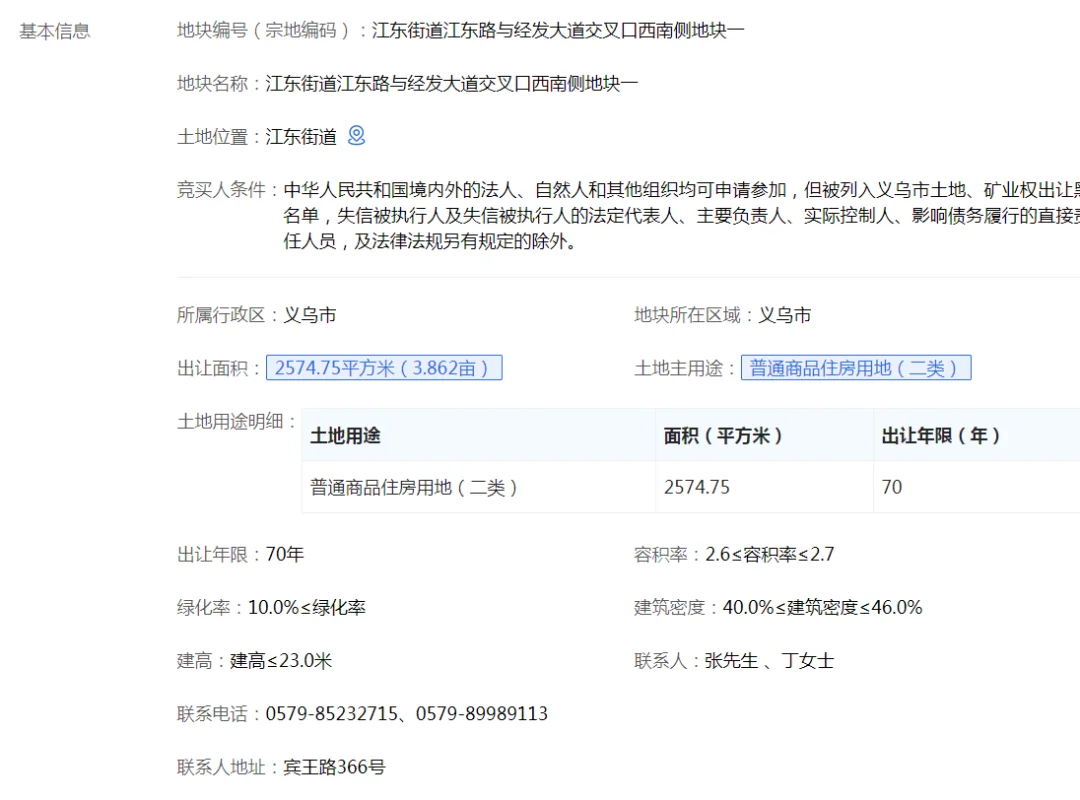The image size is (1080, 800).
Task: Select table cell 普通商品住房用地（二类）
Action: pos(478,487)
